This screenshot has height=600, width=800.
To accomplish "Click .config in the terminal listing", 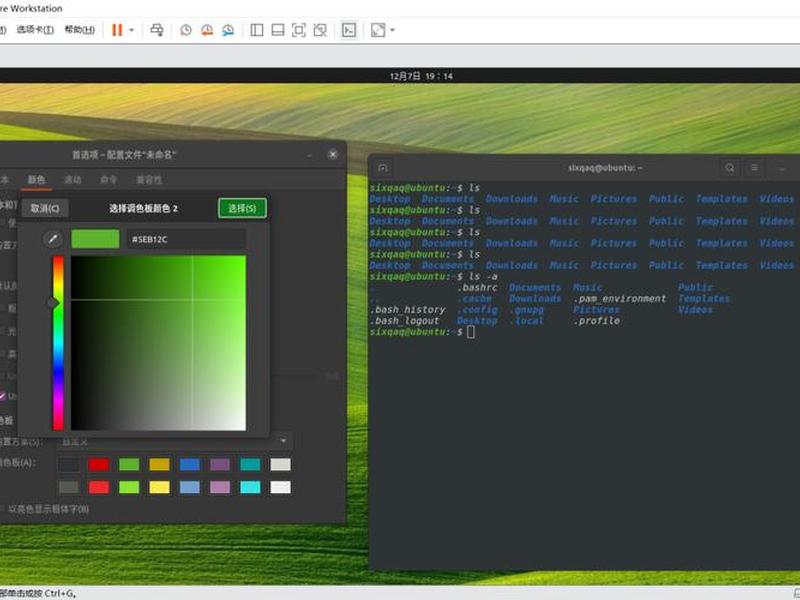I will tap(477, 310).
